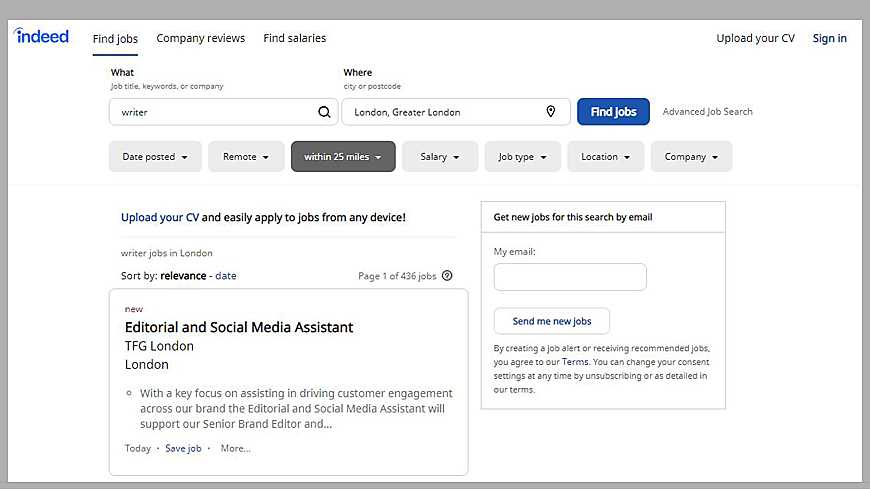Focus the My email input field
This screenshot has height=489, width=870.
(x=570, y=277)
